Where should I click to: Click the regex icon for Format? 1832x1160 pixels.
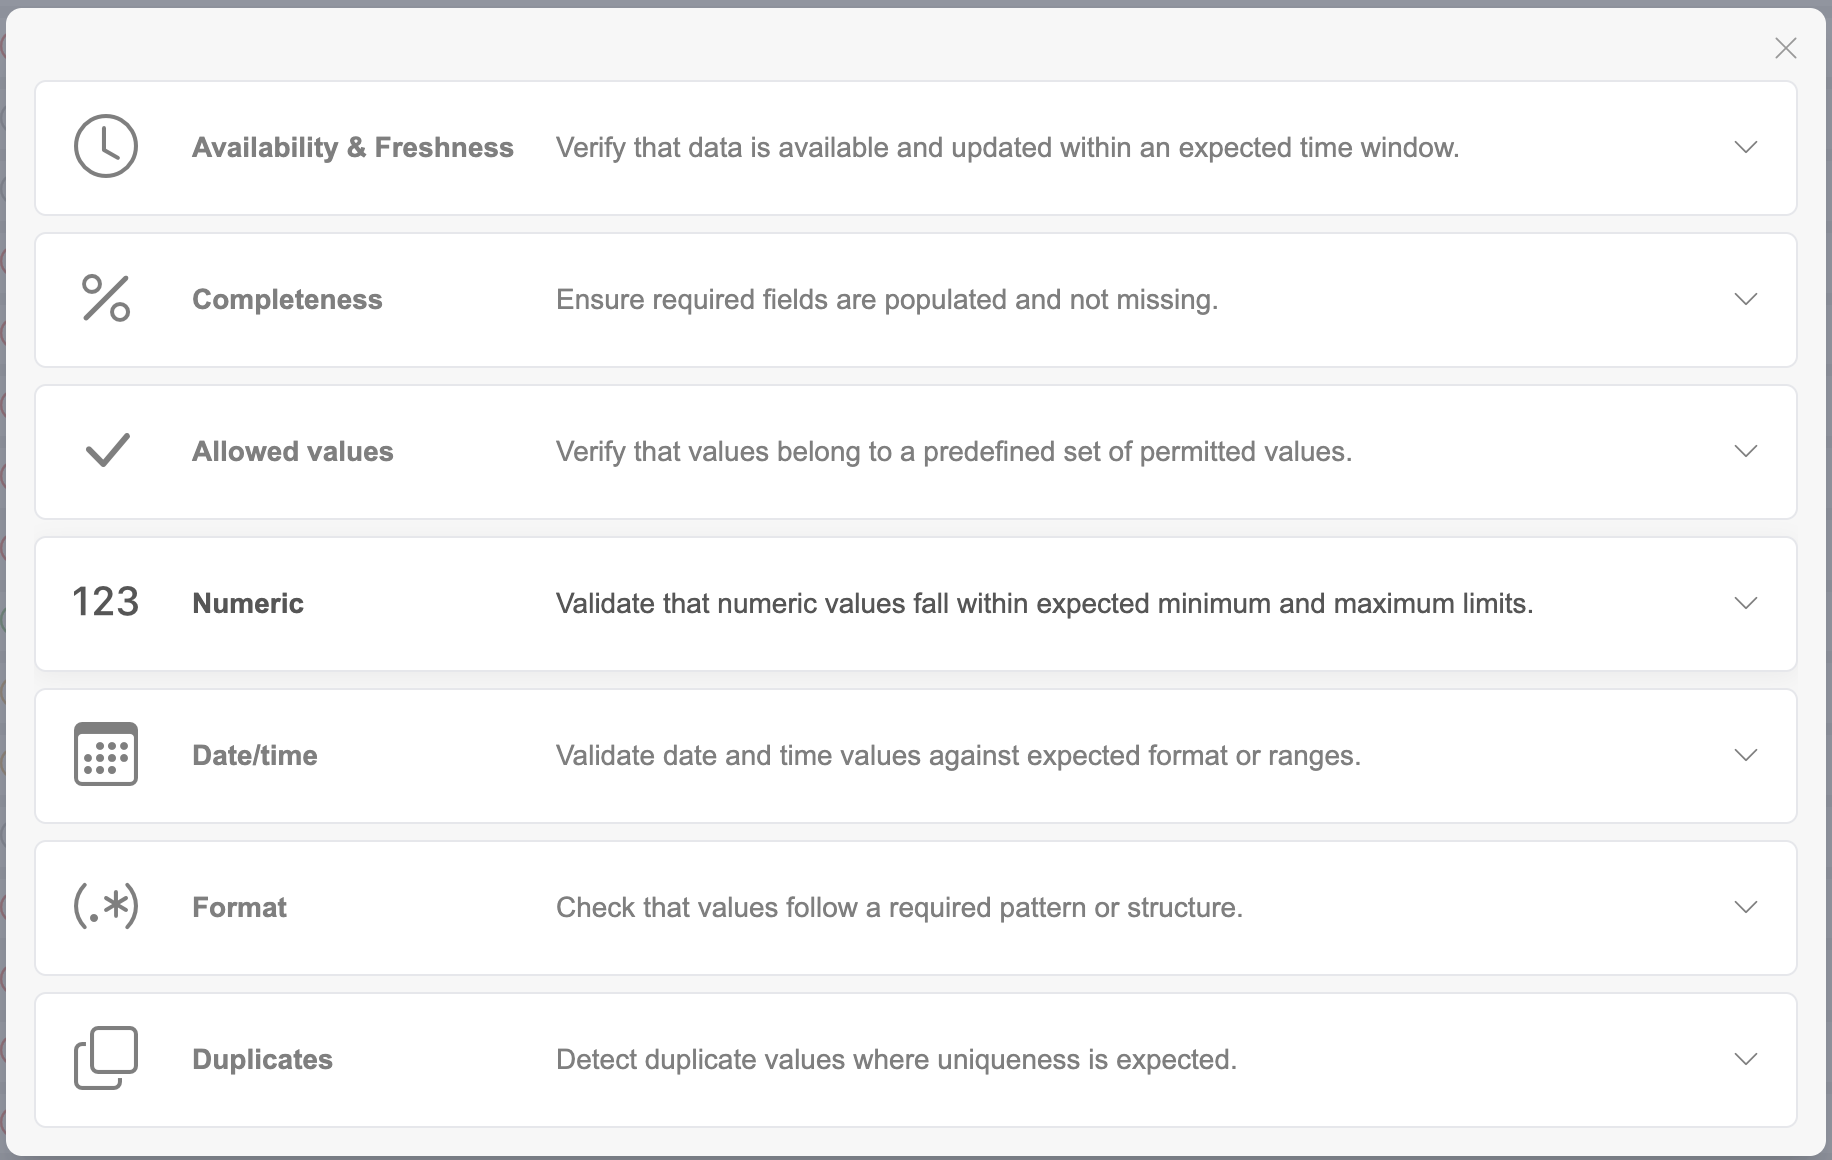pyautogui.click(x=106, y=907)
